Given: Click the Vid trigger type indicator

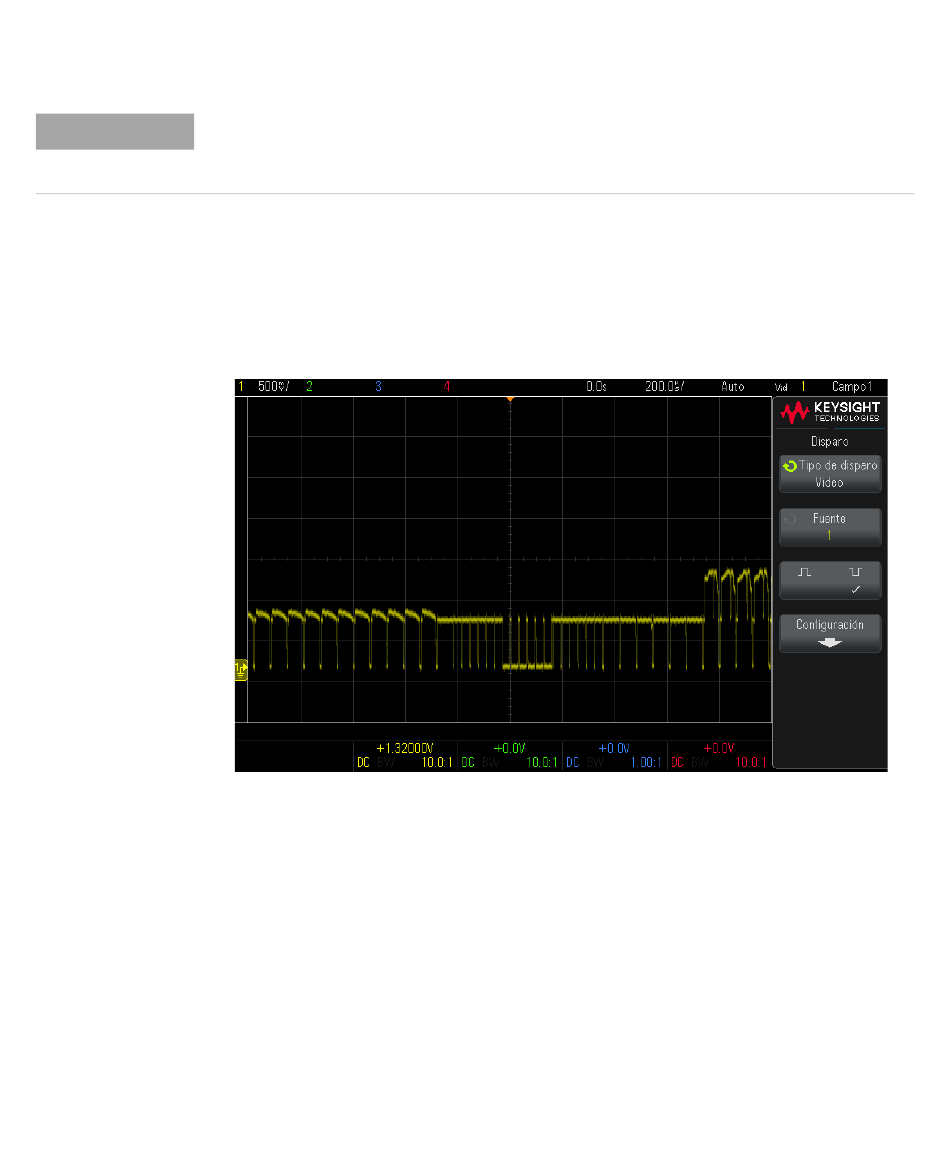Looking at the screenshot, I should pyautogui.click(x=781, y=387).
